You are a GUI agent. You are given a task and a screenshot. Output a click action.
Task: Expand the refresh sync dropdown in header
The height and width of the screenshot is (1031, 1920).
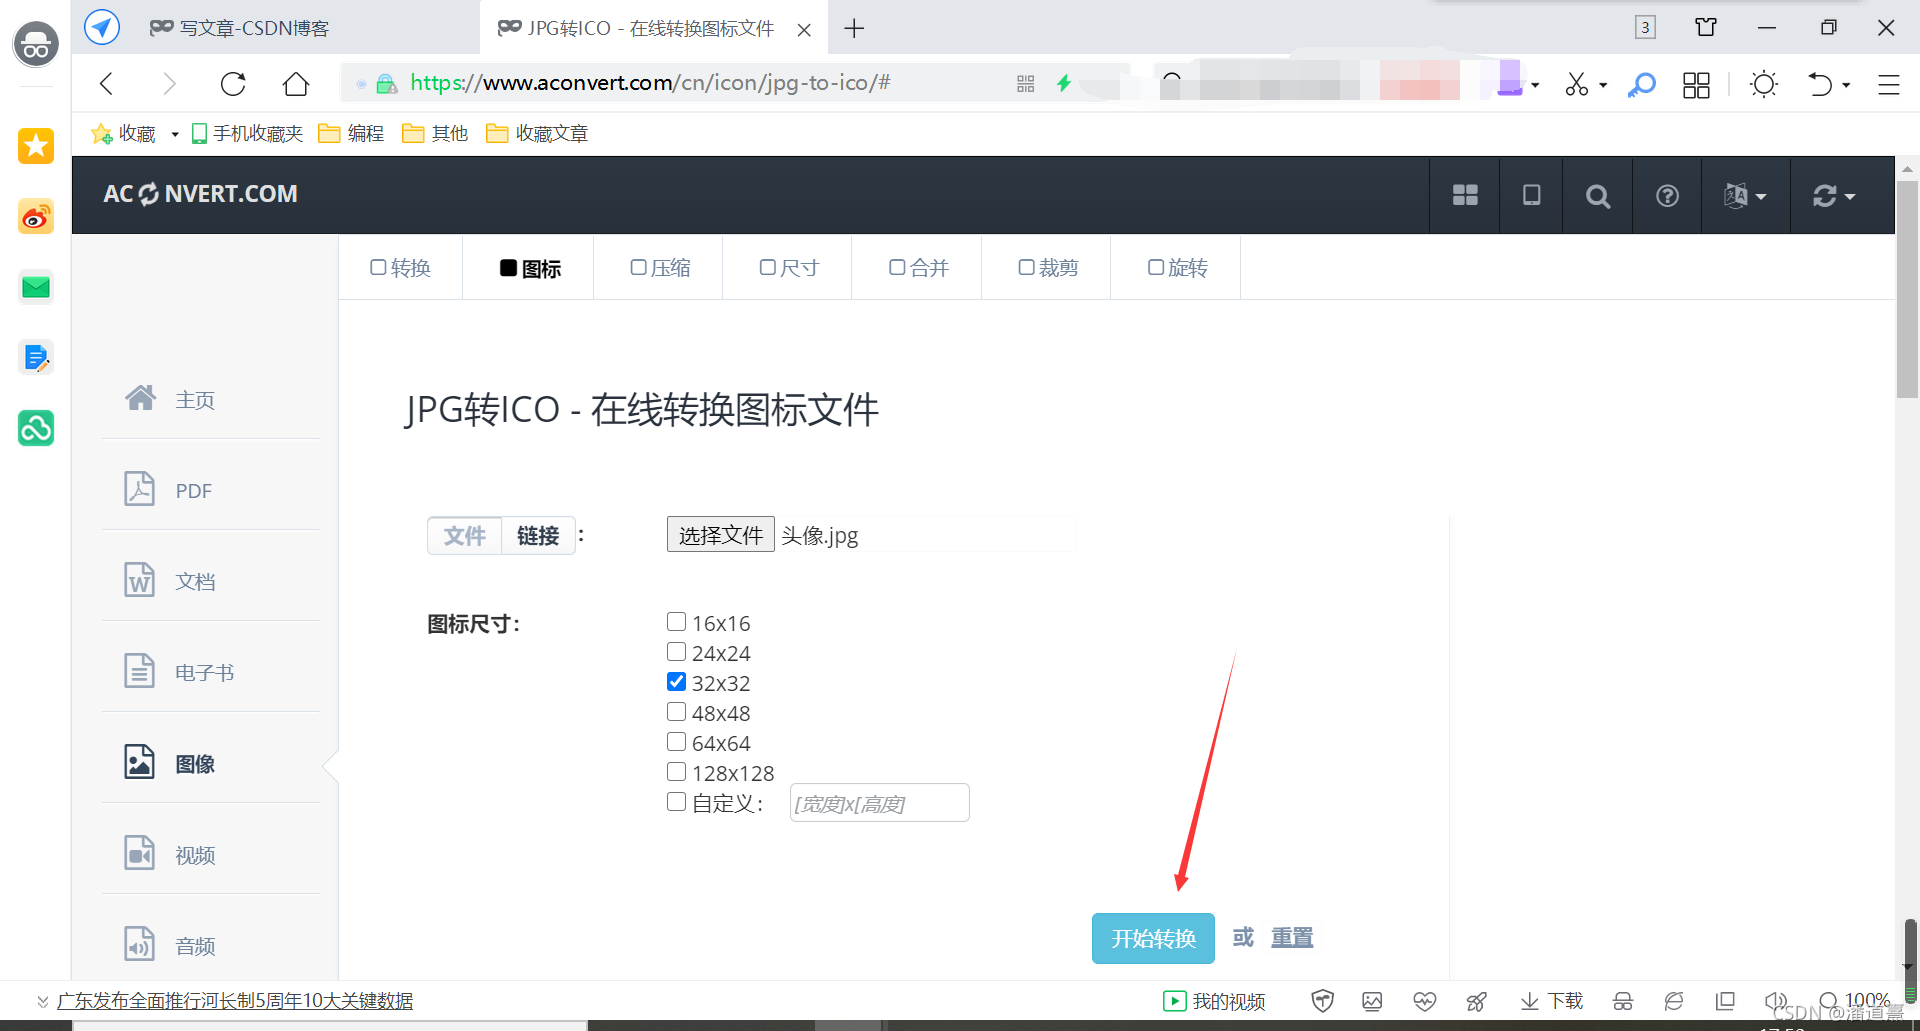pos(1834,196)
